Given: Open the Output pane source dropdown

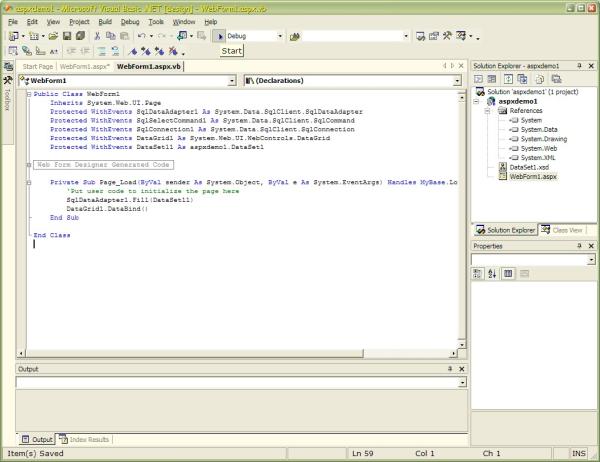Looking at the screenshot, I should point(463,382).
